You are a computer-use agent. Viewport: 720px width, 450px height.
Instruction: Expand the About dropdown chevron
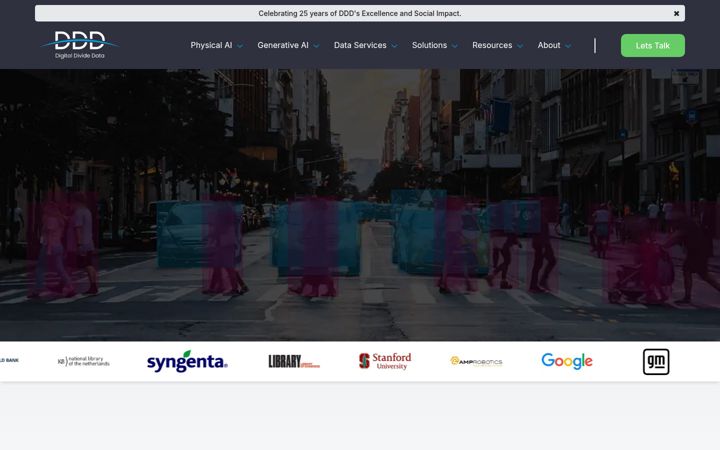(x=568, y=46)
